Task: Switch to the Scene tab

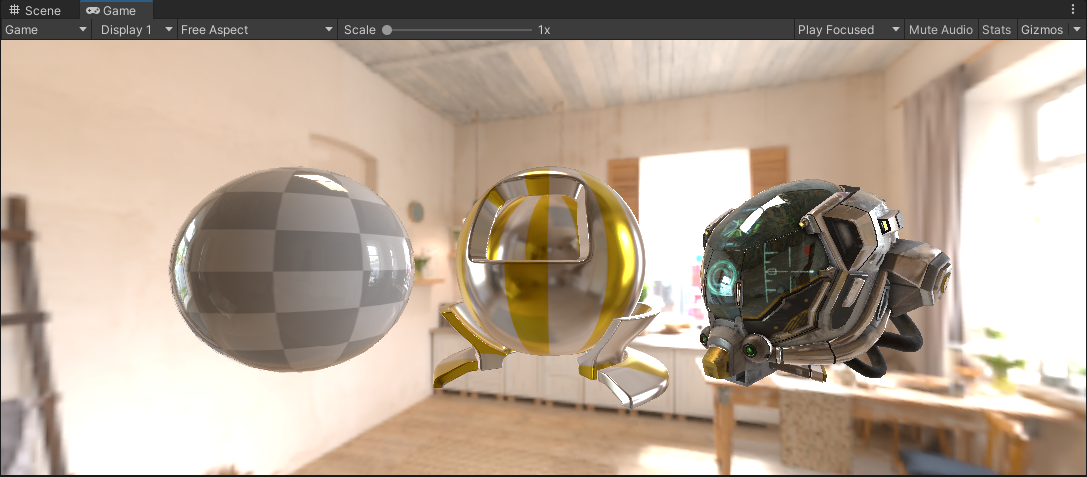Action: click(x=35, y=10)
